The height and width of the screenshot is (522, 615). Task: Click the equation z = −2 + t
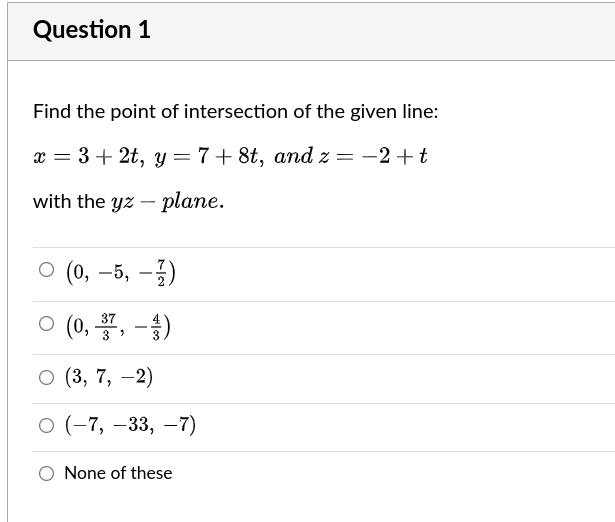[x=373, y=156]
